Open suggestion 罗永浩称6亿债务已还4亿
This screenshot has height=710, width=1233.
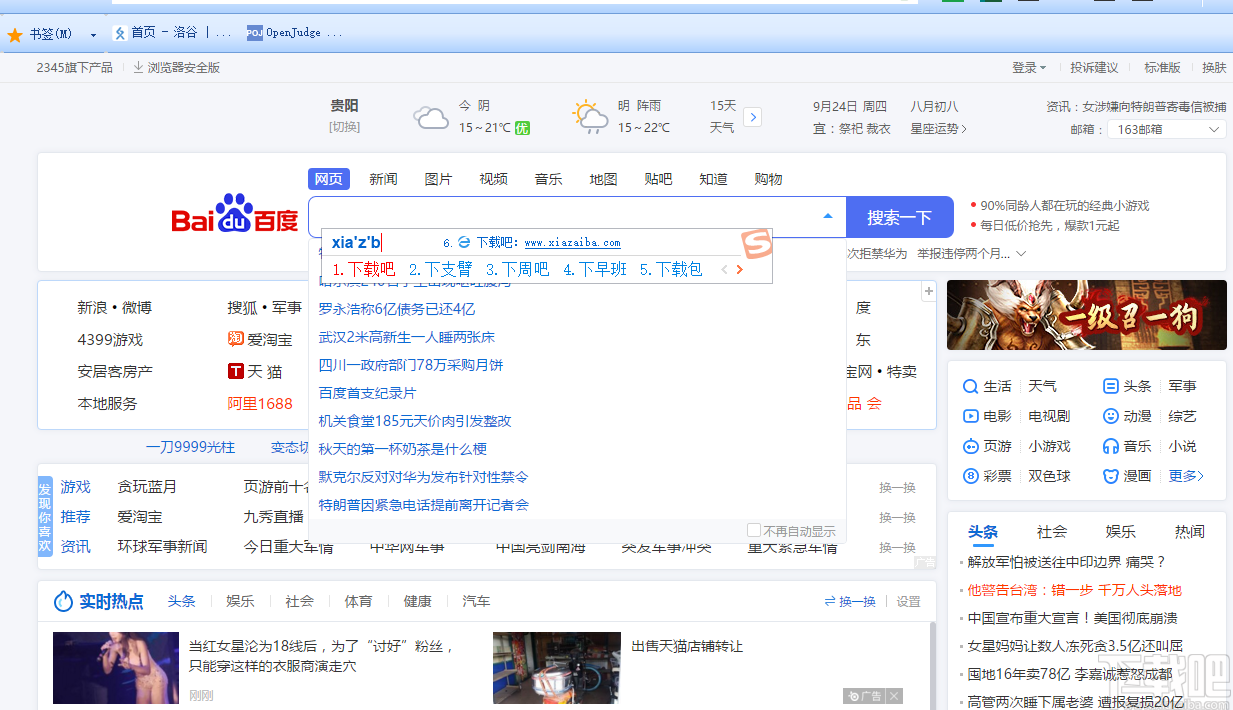396,309
